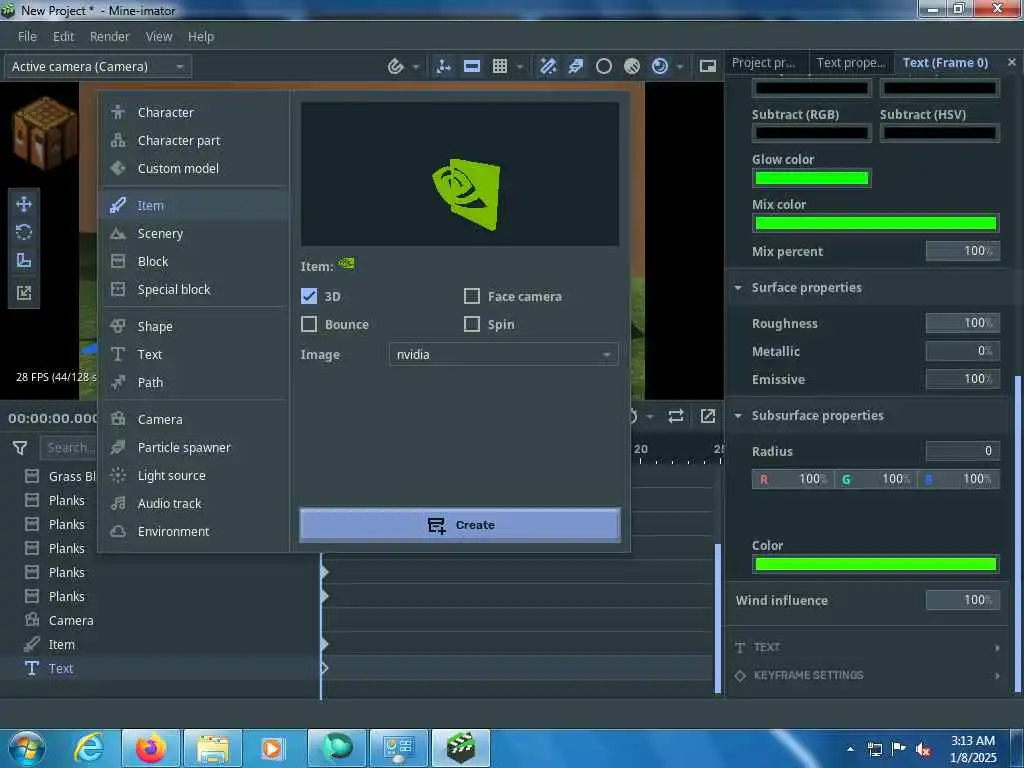Click the small Item nvidia icon
The image size is (1024, 768).
click(x=346, y=264)
